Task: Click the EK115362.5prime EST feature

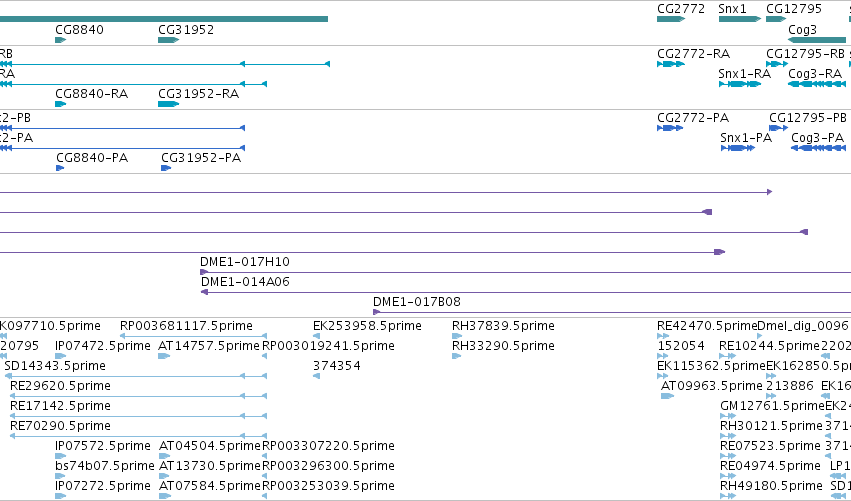Action: 662,377
